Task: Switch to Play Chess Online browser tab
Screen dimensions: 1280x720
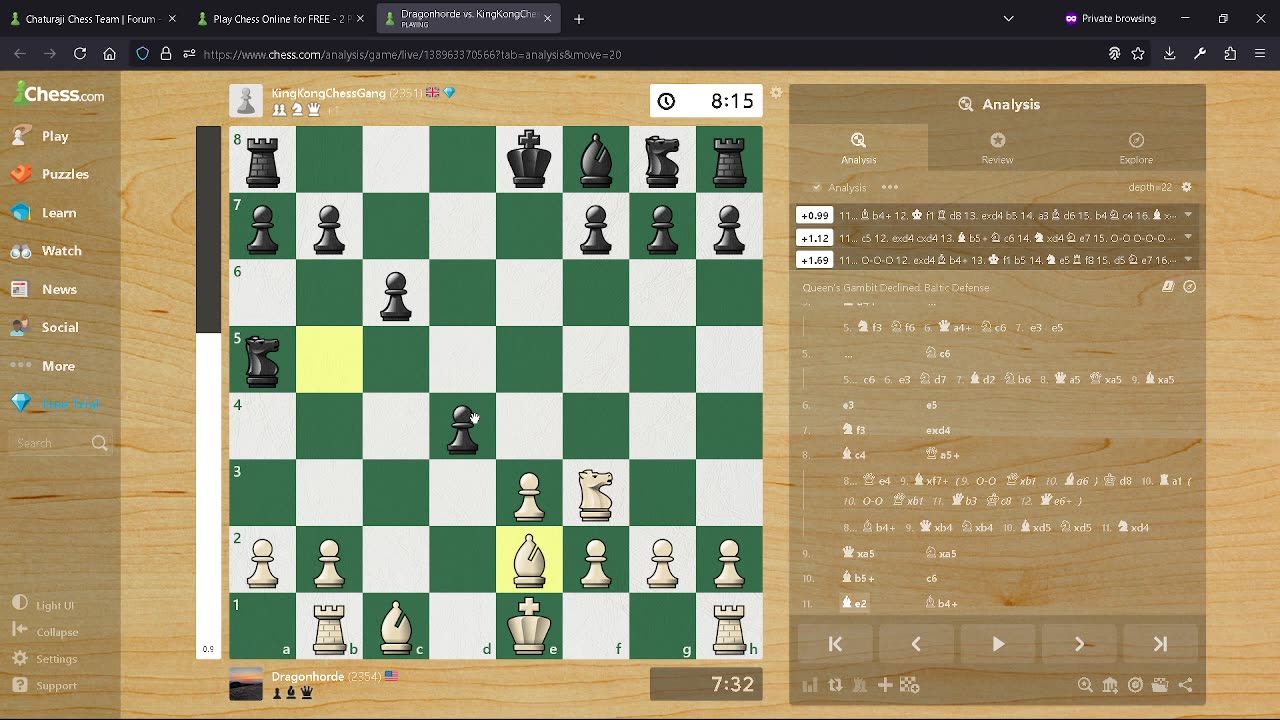Action: pyautogui.click(x=280, y=18)
